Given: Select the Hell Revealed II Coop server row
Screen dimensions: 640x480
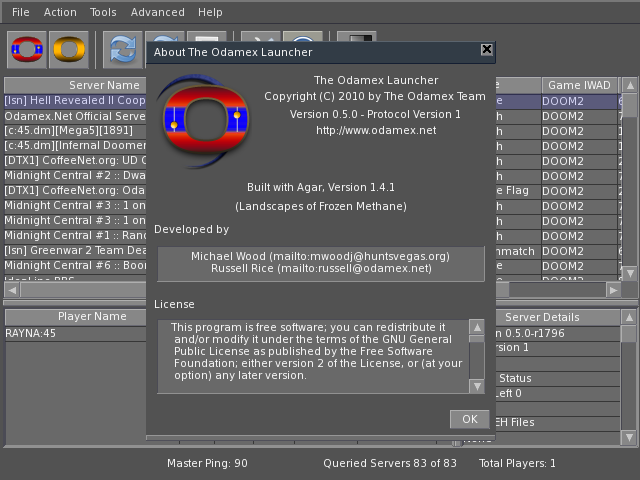Looking at the screenshot, I should 75,101.
